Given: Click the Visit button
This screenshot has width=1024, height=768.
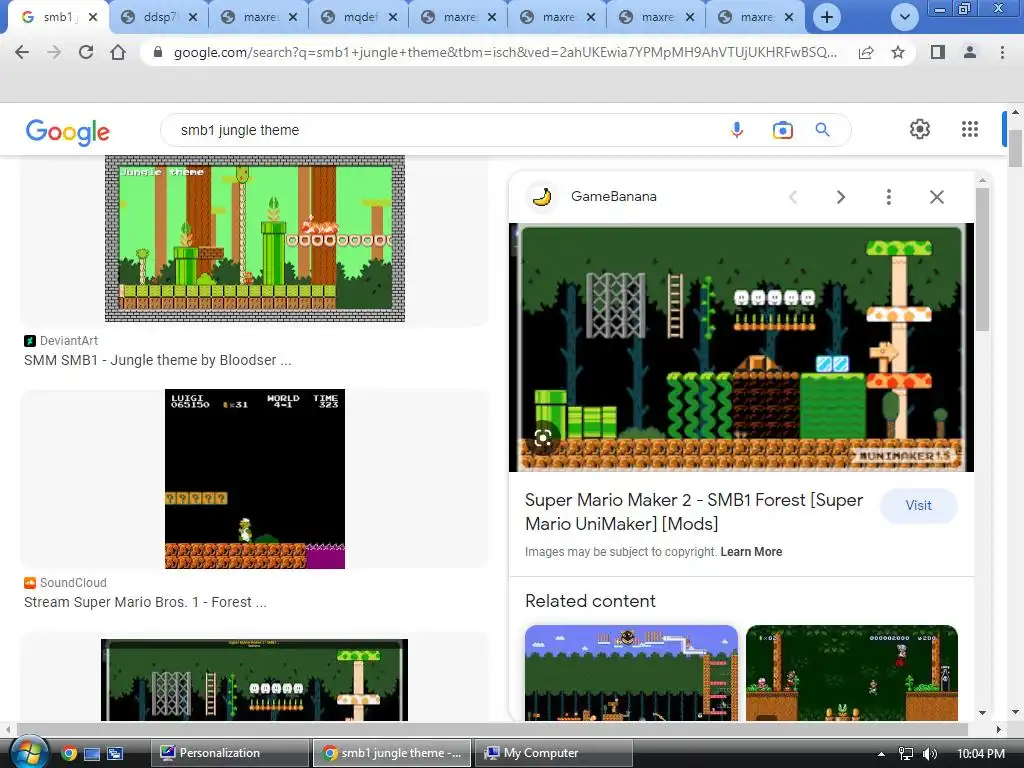Looking at the screenshot, I should click(918, 505).
